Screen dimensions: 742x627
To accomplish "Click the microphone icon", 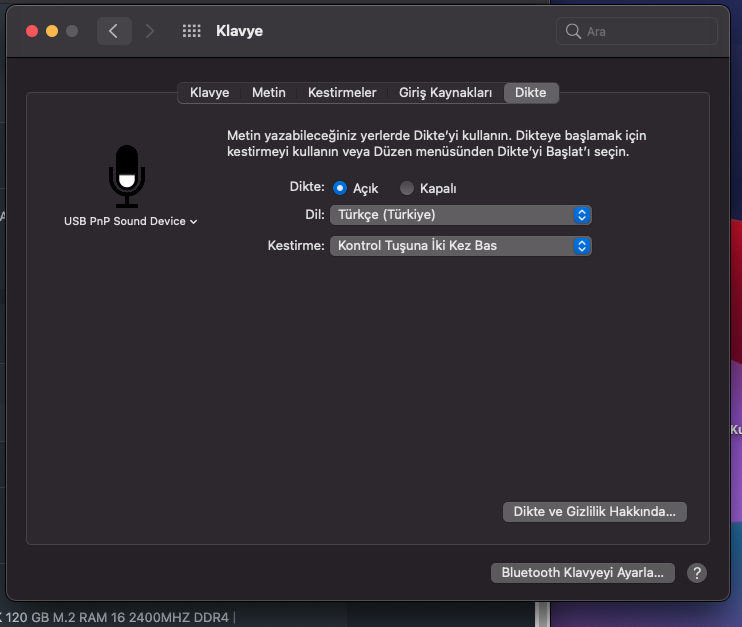I will [127, 176].
